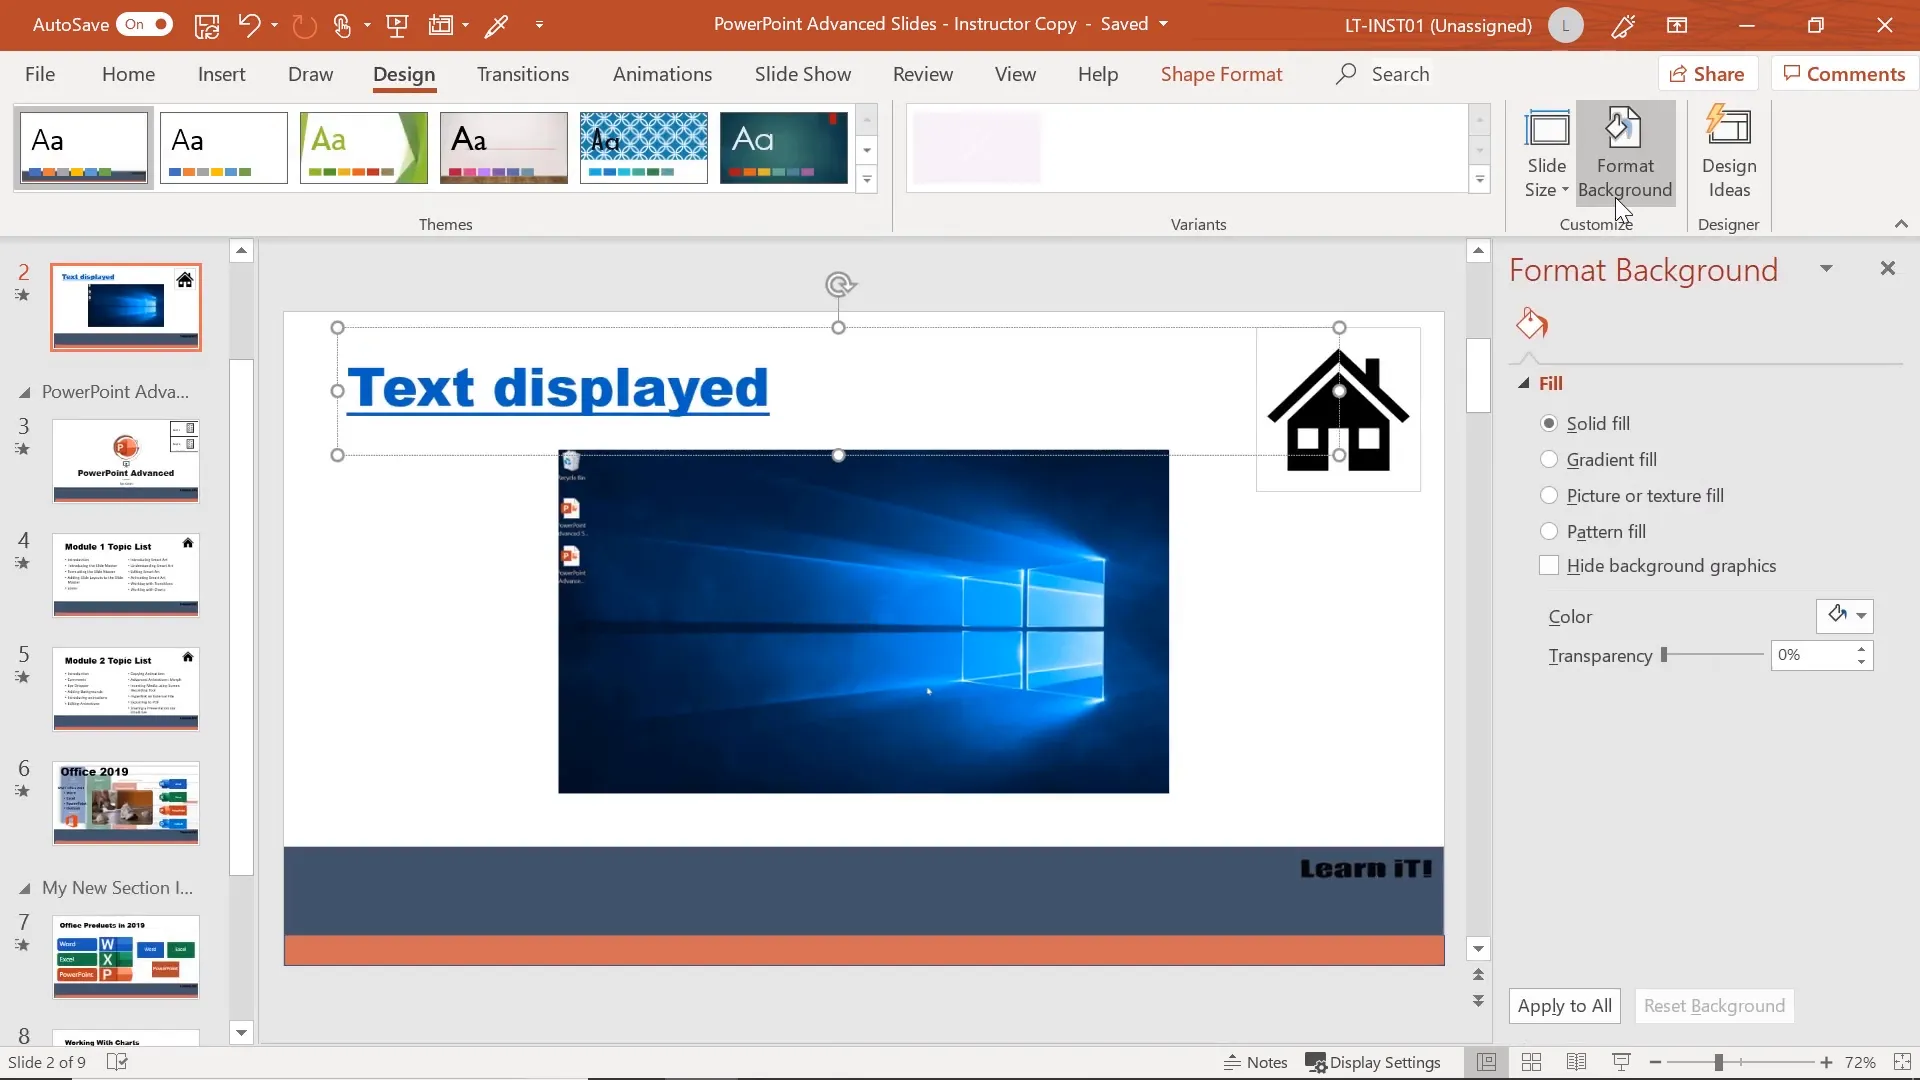Open Format Background pane options arrow
1920x1080 pixels.
(1826, 269)
